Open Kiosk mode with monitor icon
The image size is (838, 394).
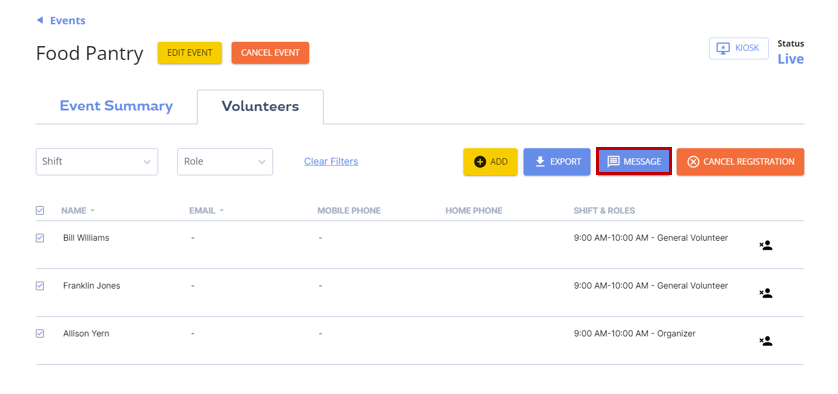coord(723,48)
